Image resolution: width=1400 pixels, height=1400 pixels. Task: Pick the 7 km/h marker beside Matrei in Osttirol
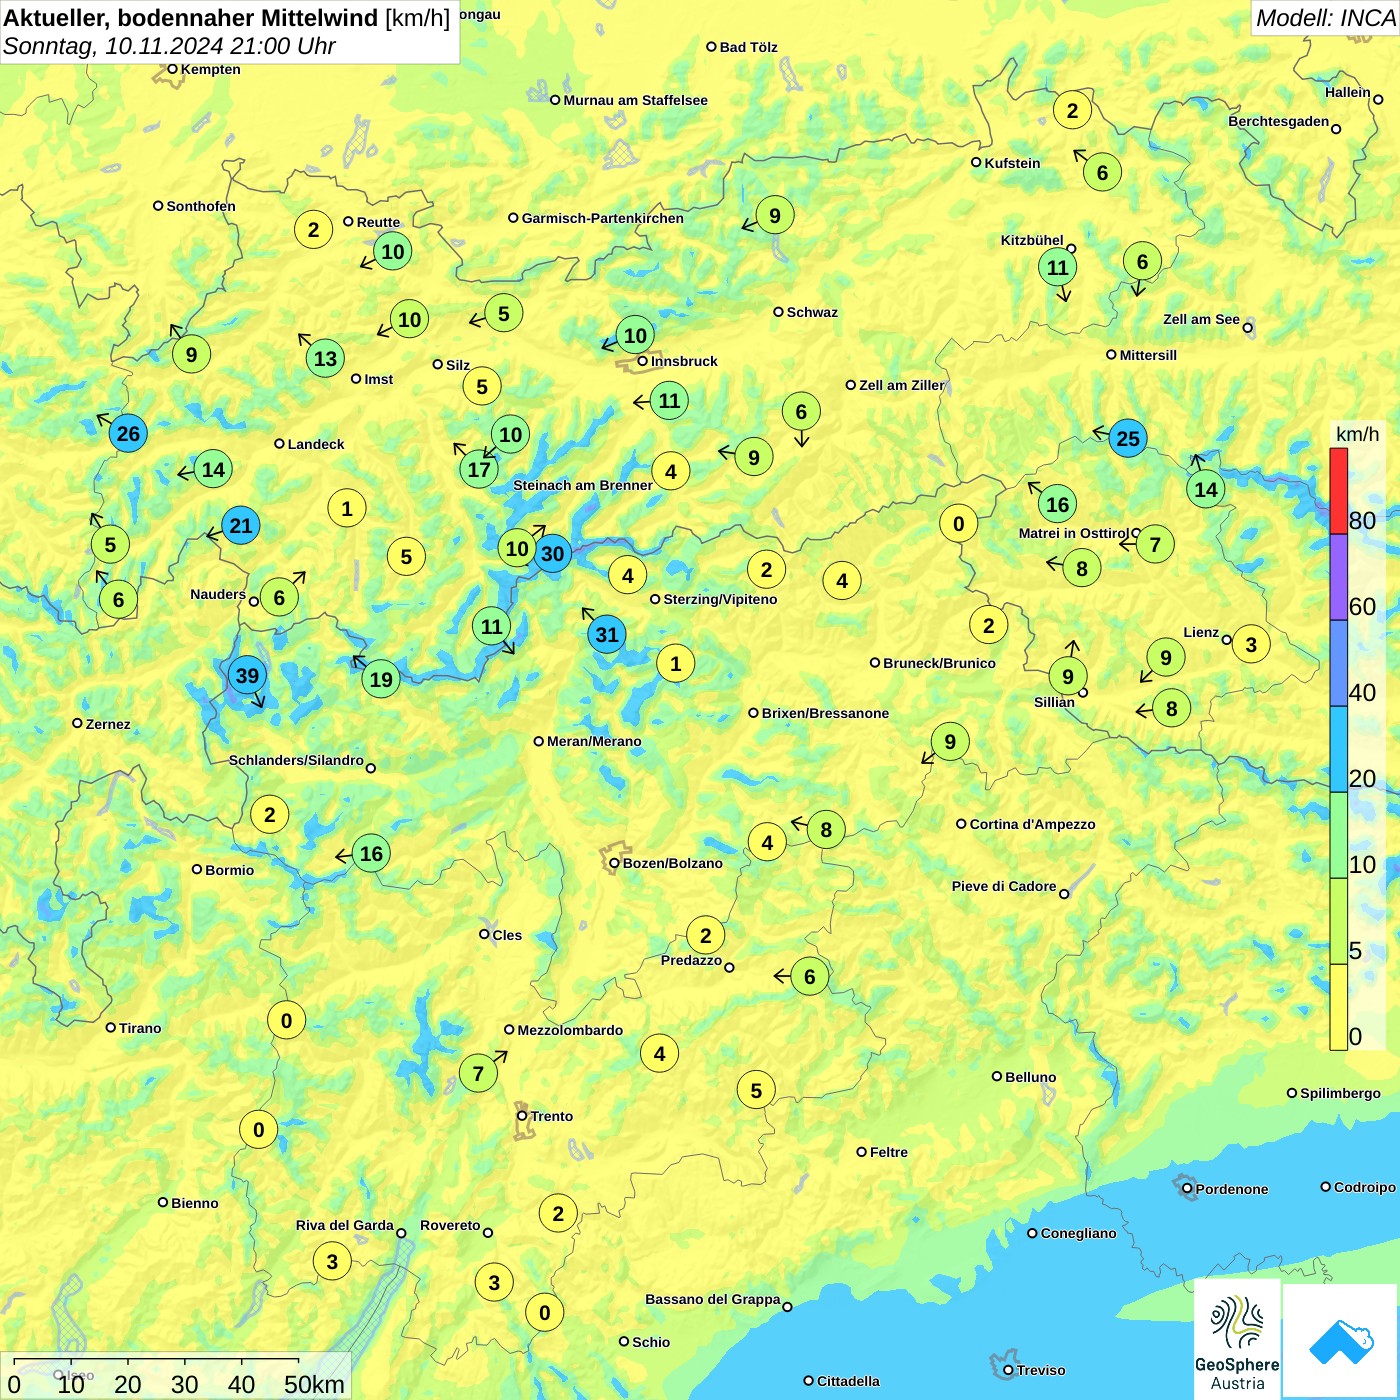point(1155,544)
